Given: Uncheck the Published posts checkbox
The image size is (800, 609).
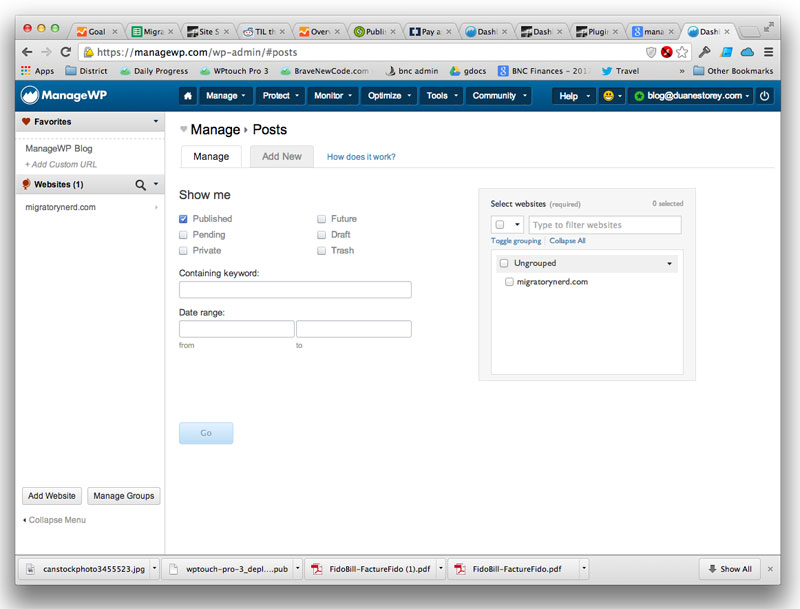Looking at the screenshot, I should tap(183, 218).
